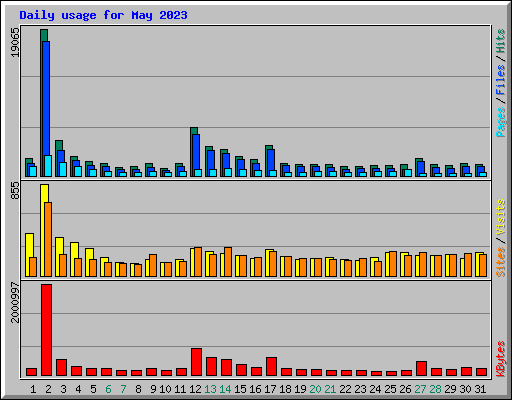This screenshot has height=400, width=512.
Task: Click the day 12 axis label
Action: pyautogui.click(x=195, y=389)
